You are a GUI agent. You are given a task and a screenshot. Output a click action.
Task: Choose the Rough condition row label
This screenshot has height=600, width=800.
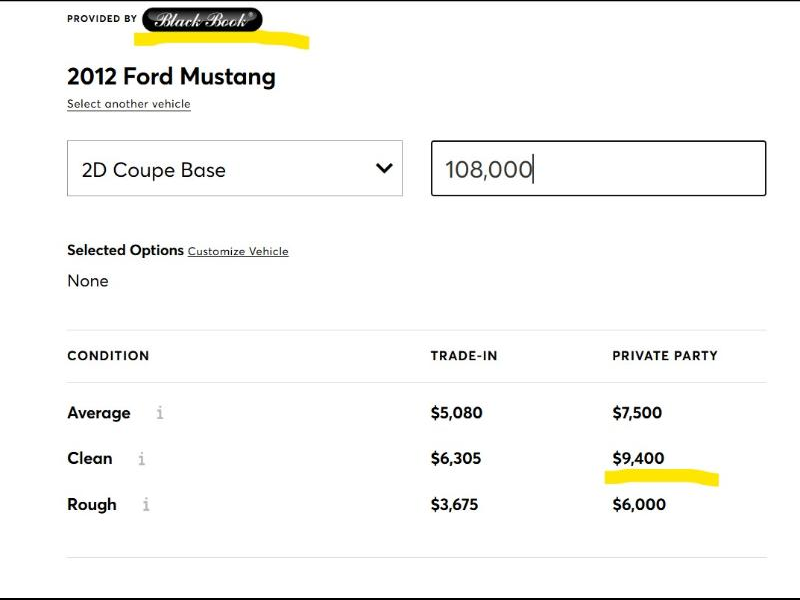click(x=92, y=505)
